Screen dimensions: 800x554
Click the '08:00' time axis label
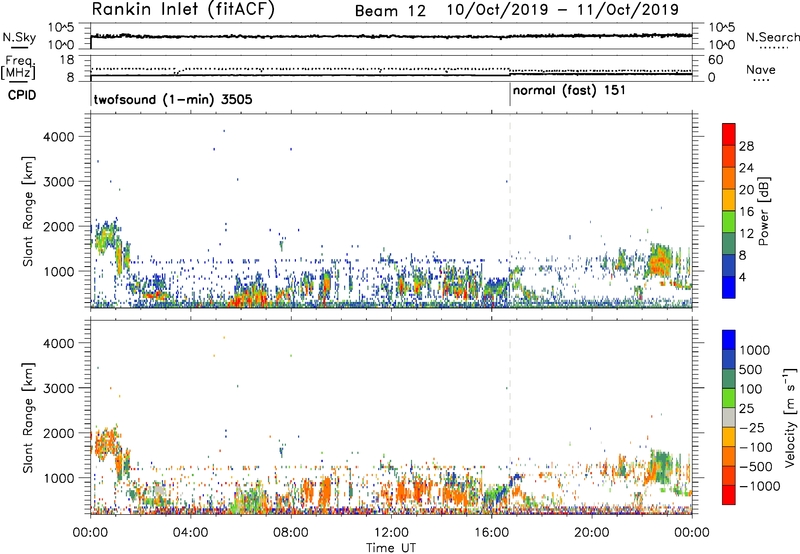pyautogui.click(x=291, y=533)
